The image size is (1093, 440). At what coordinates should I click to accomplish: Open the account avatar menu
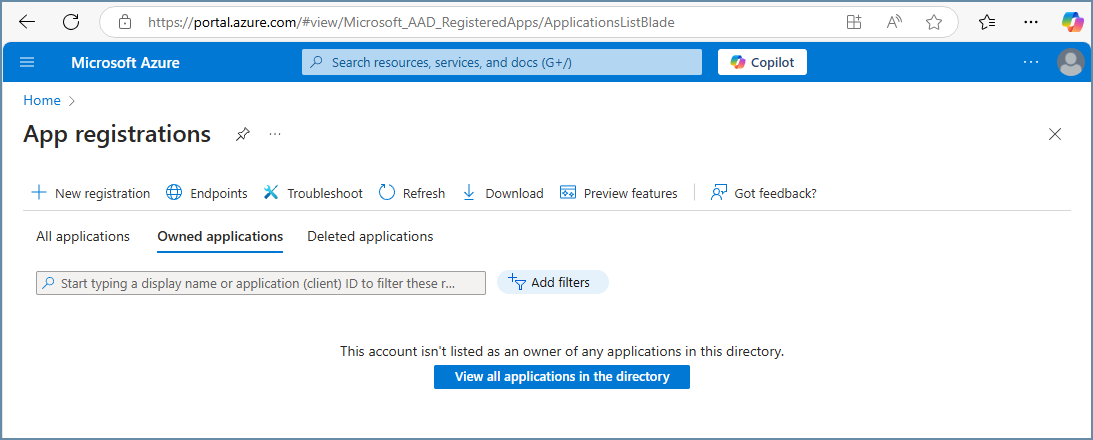pos(1071,62)
